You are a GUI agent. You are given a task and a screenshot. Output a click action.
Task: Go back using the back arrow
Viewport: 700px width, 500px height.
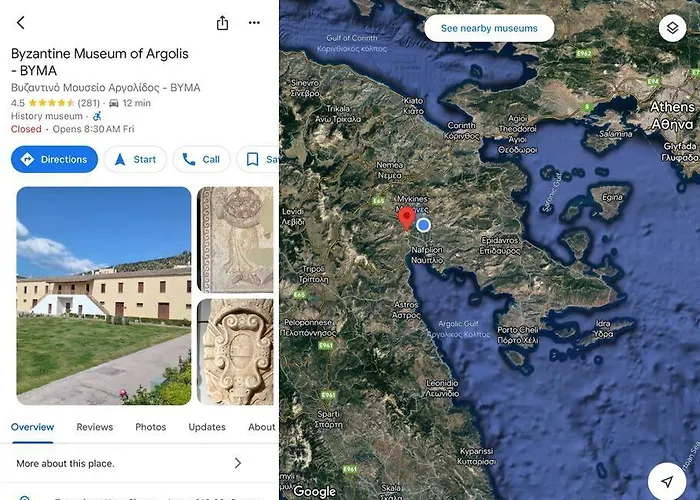tap(21, 22)
